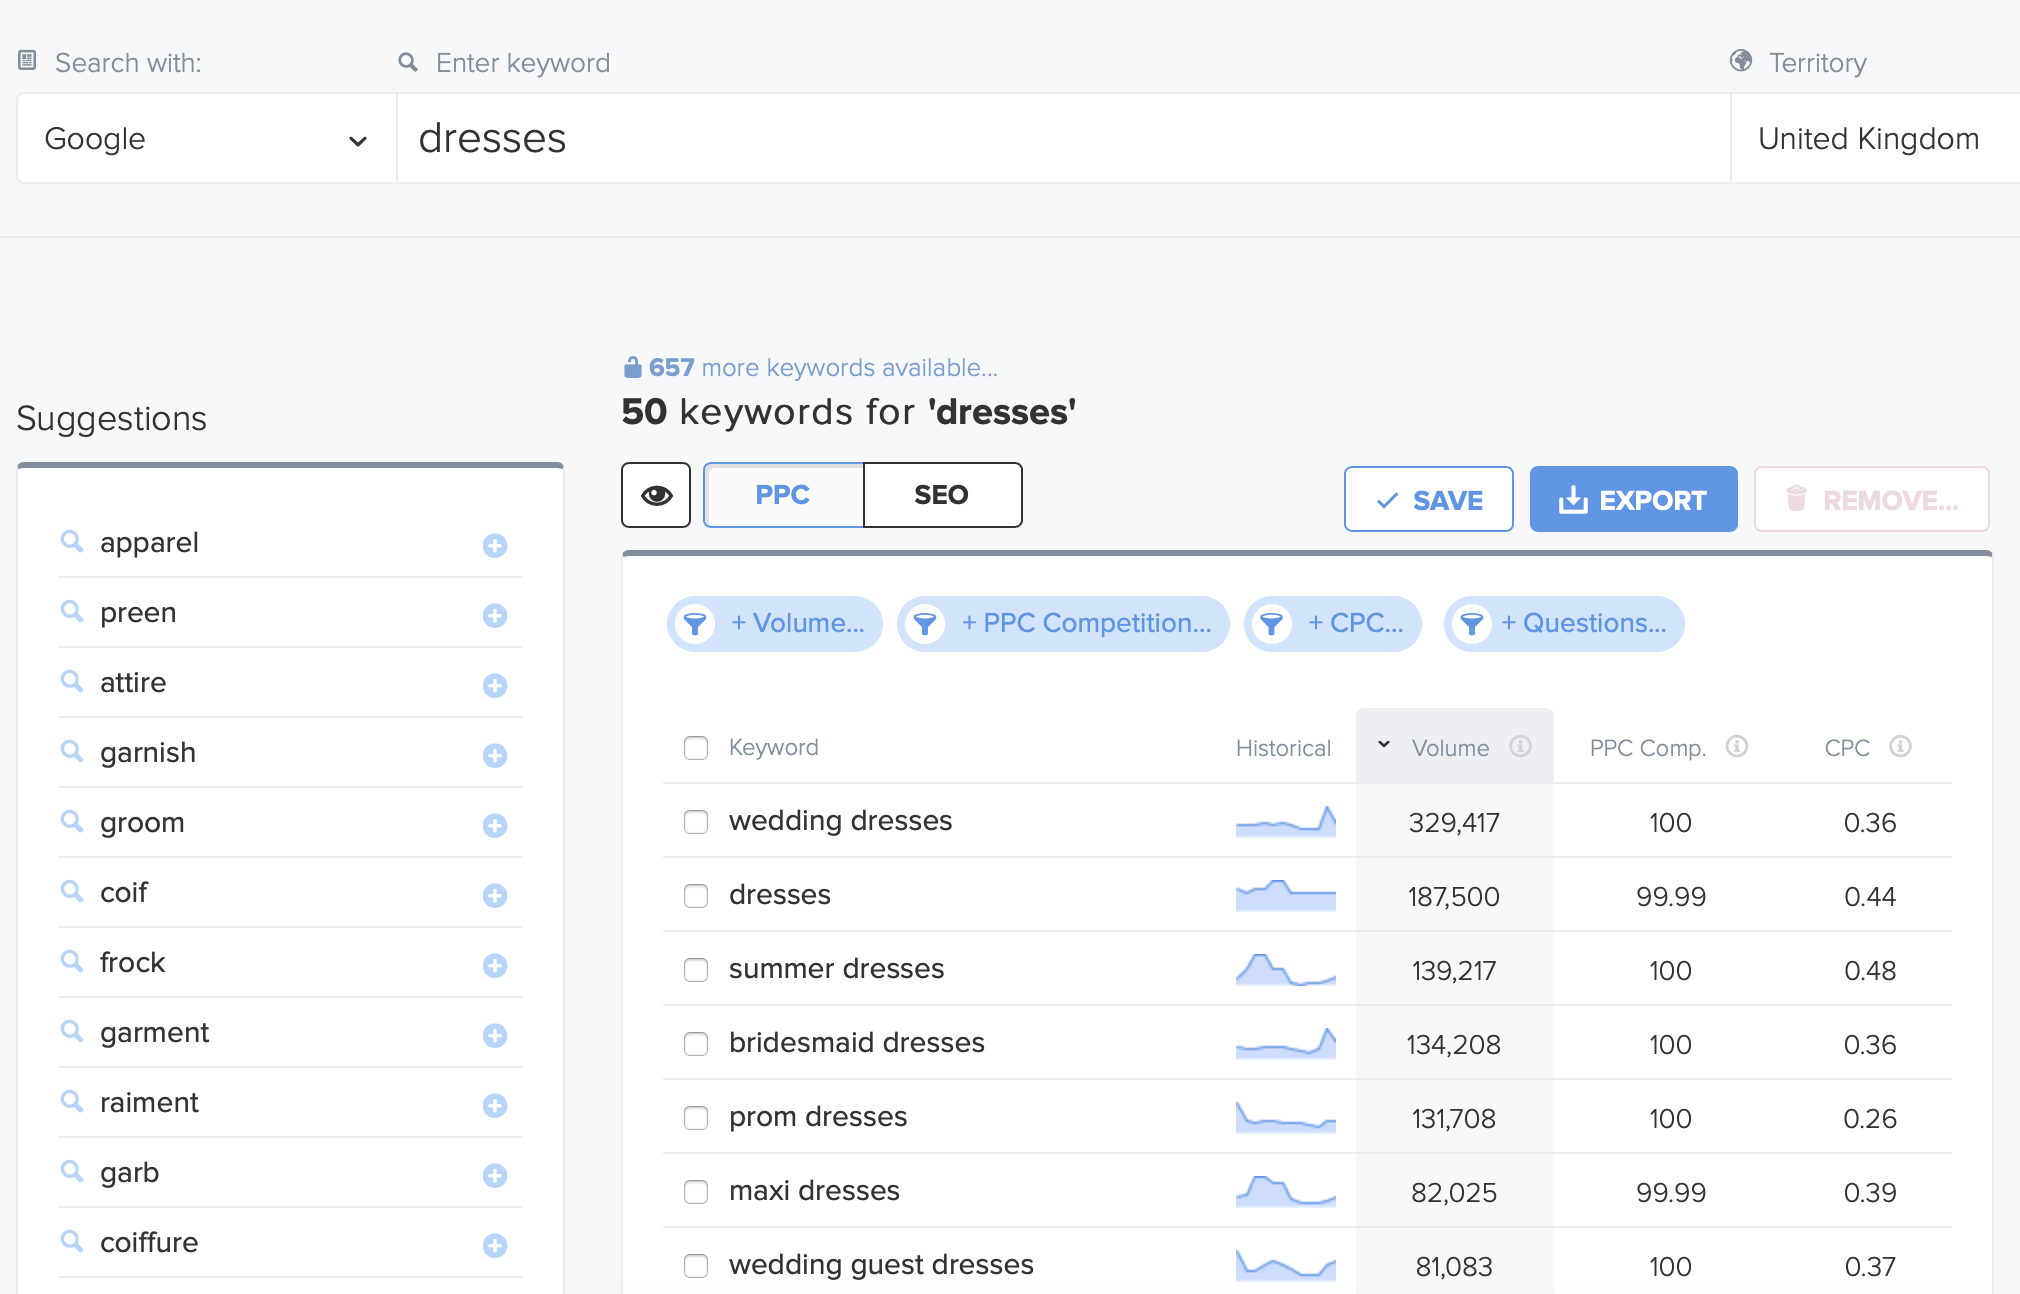This screenshot has height=1294, width=2020.
Task: Open the wedding dresses keyword
Action: click(840, 821)
